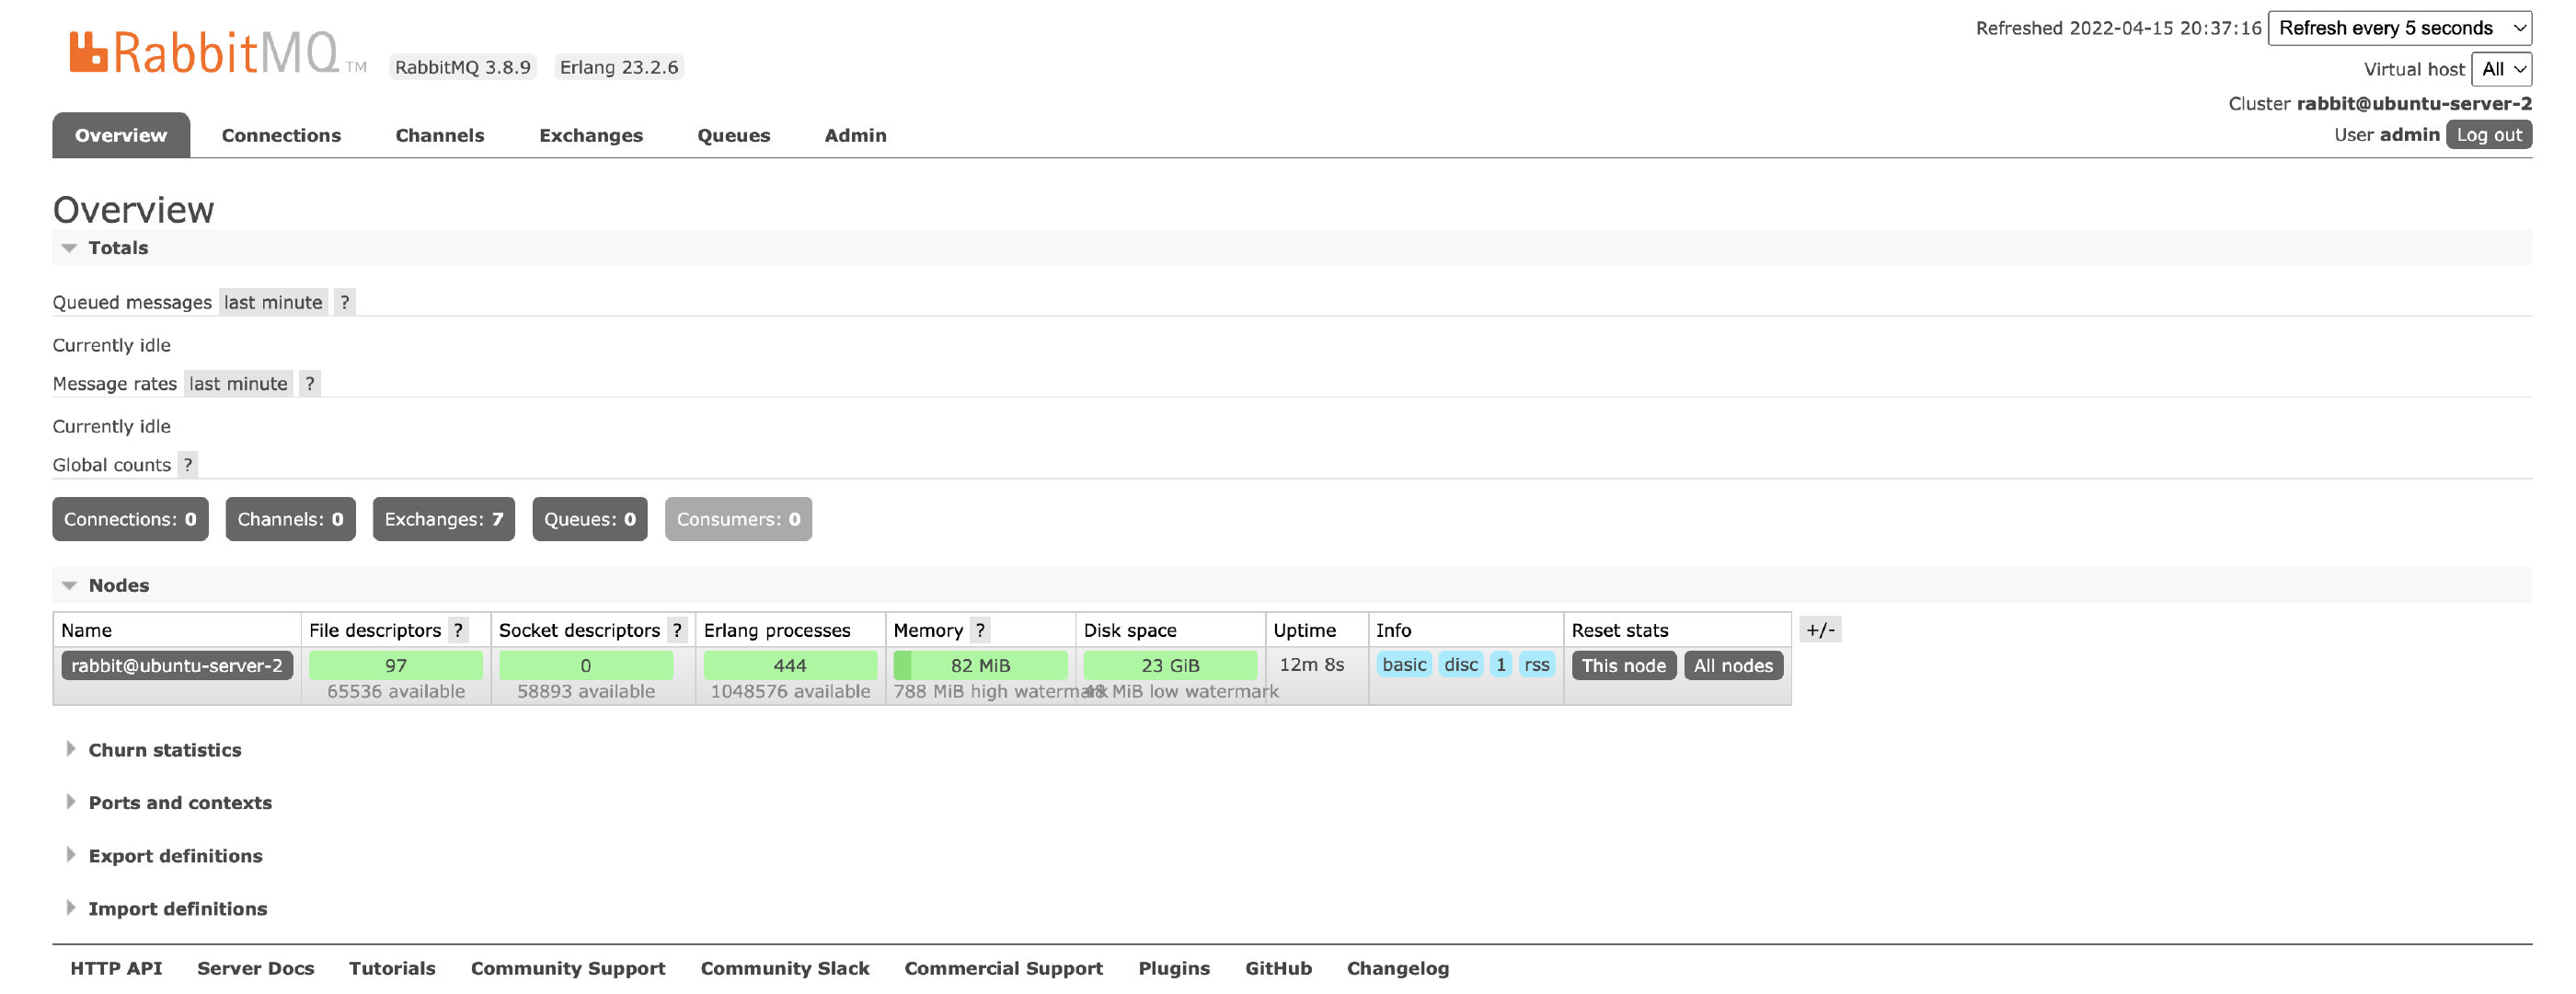Click Socket descriptors help question mark
Image resolution: width=2576 pixels, height=994 pixels.
coord(677,630)
